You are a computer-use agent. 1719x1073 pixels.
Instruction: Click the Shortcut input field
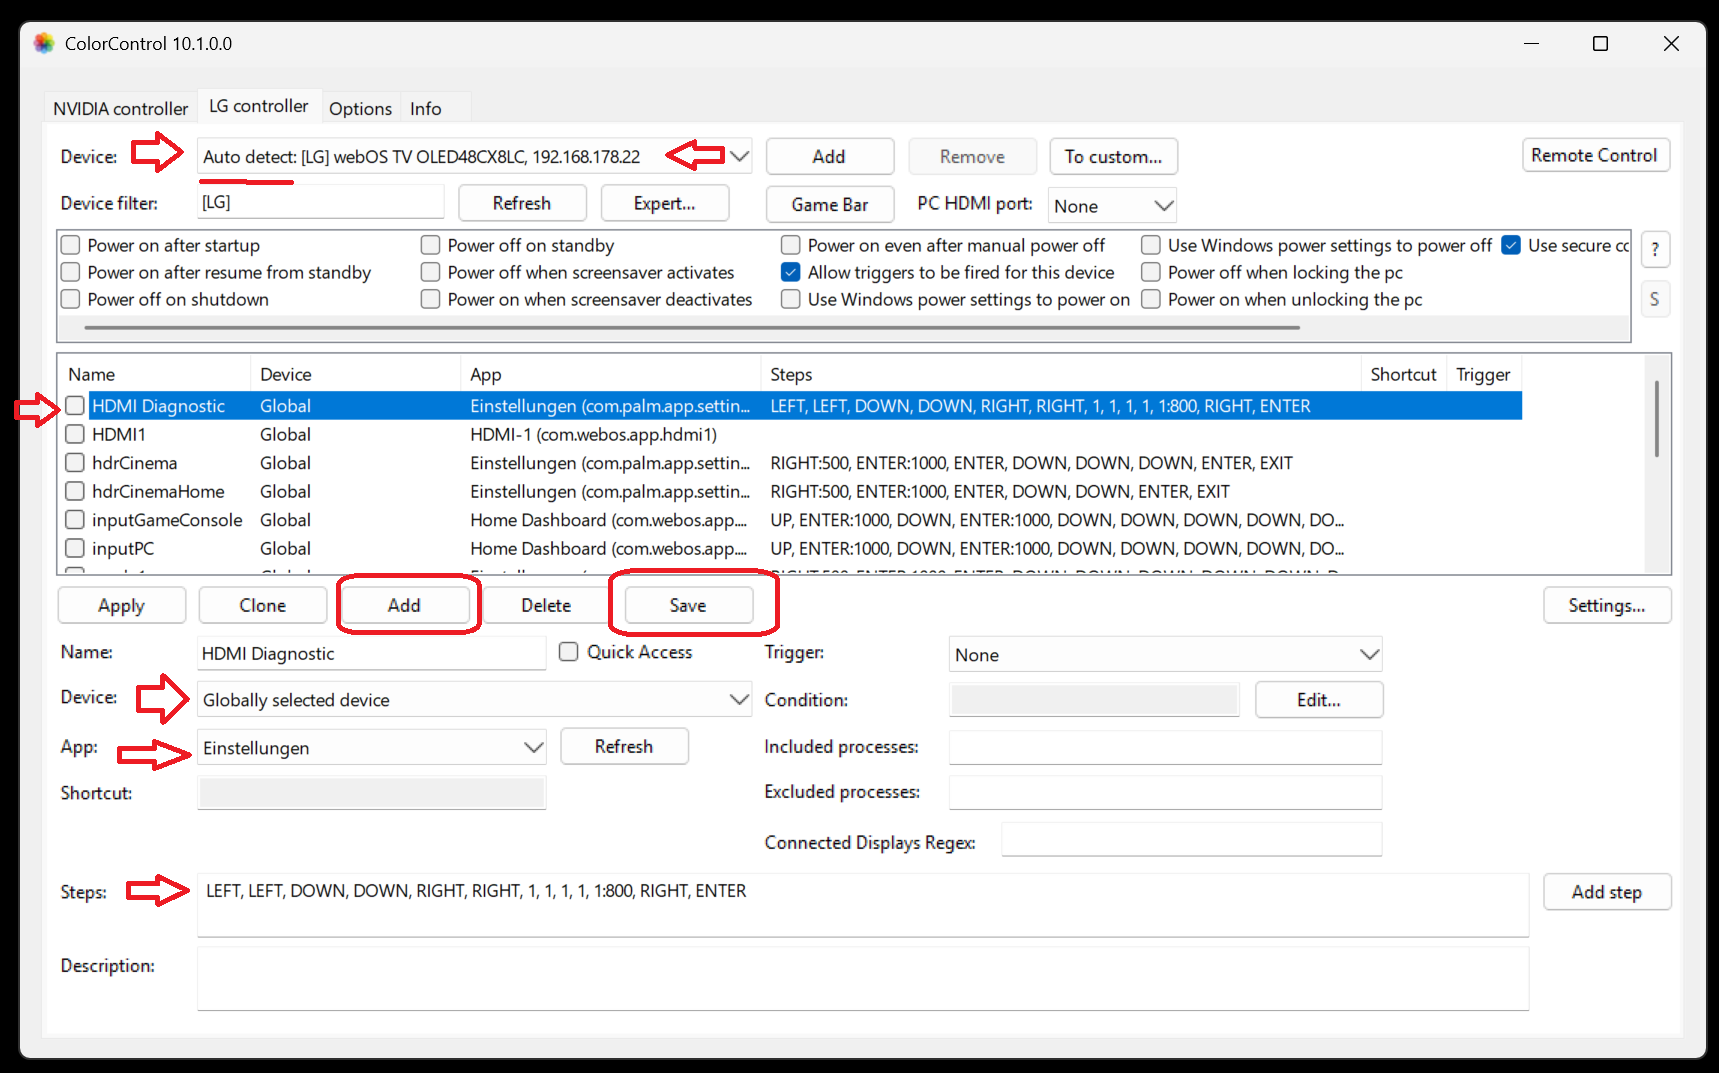[371, 793]
